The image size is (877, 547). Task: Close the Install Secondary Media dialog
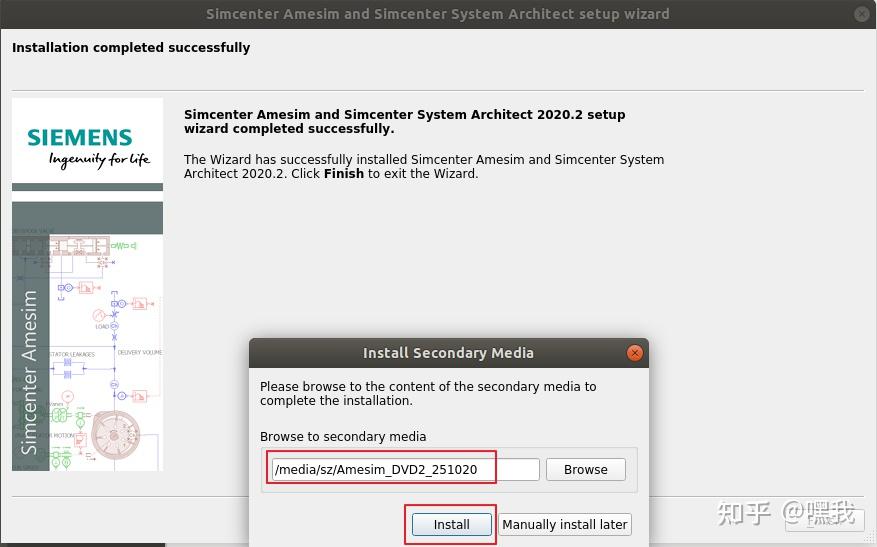tap(634, 353)
